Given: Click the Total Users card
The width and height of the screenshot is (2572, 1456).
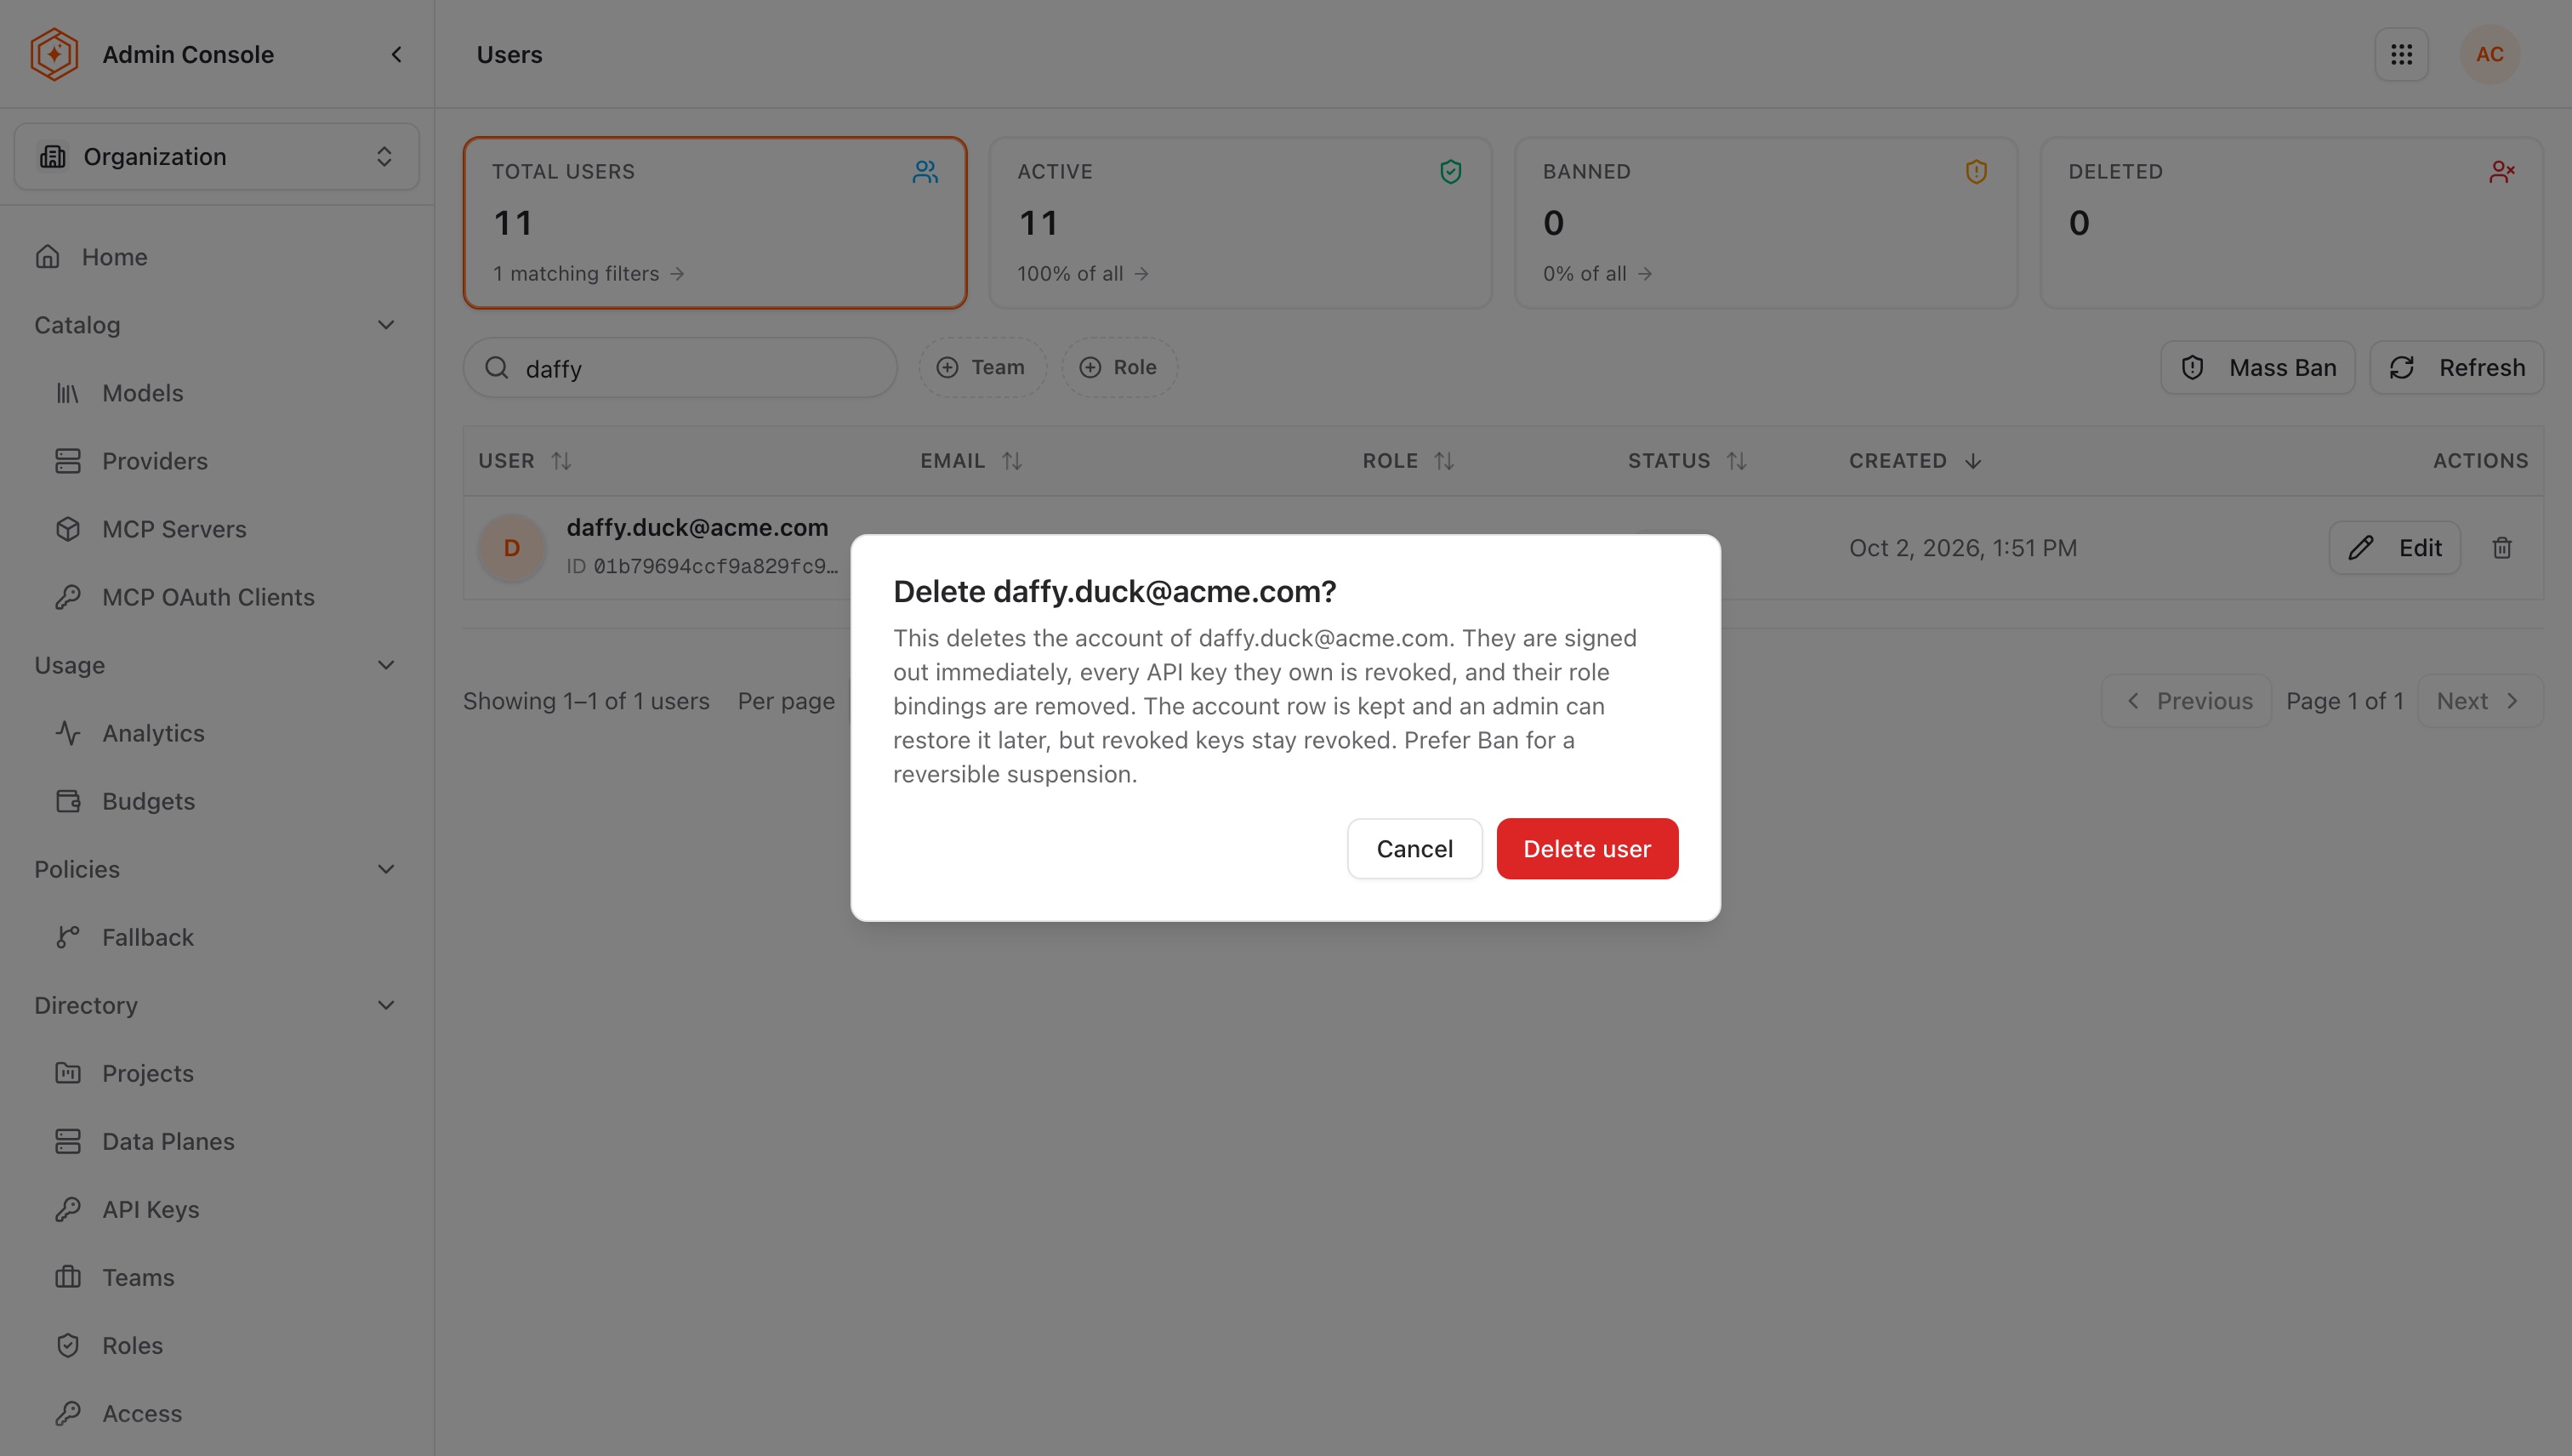Looking at the screenshot, I should [x=715, y=222].
